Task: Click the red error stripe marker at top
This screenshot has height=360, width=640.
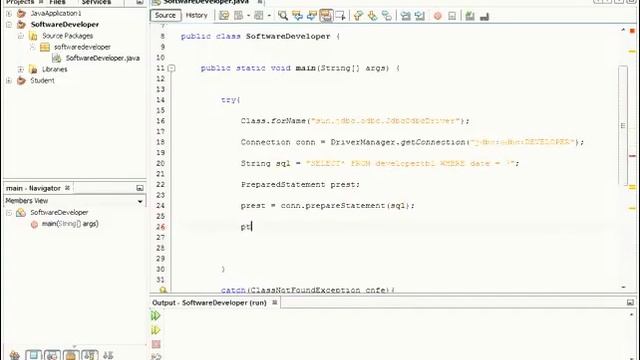Action: click(632, 31)
